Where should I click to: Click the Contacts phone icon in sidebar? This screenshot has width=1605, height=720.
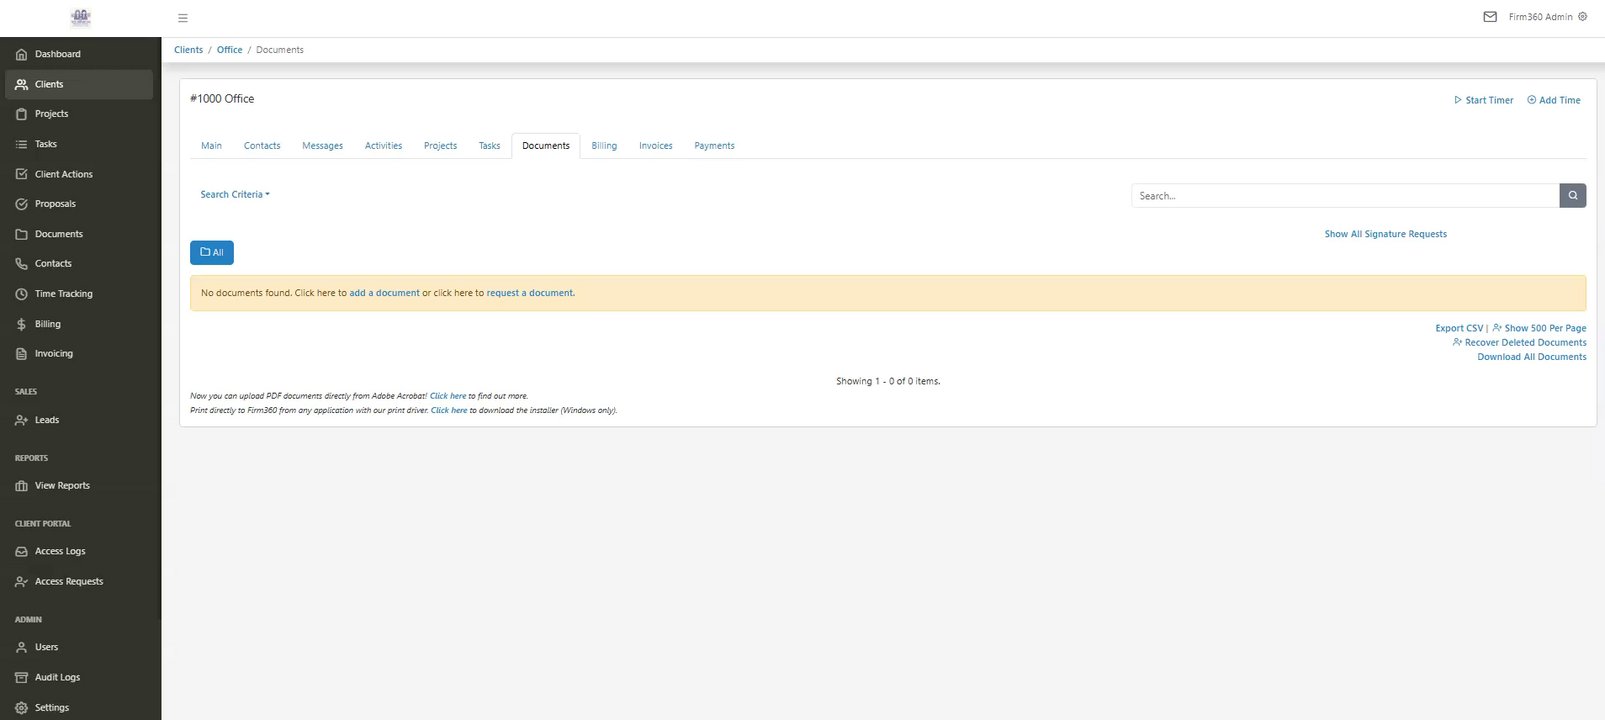coord(21,264)
